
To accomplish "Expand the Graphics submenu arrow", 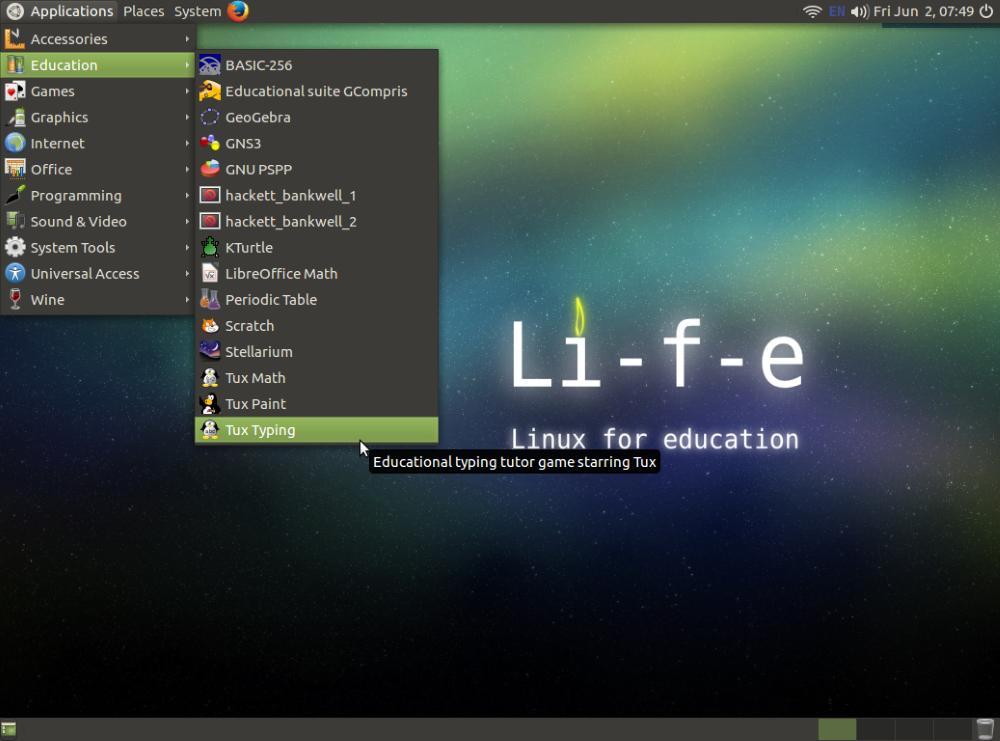I will (188, 117).
